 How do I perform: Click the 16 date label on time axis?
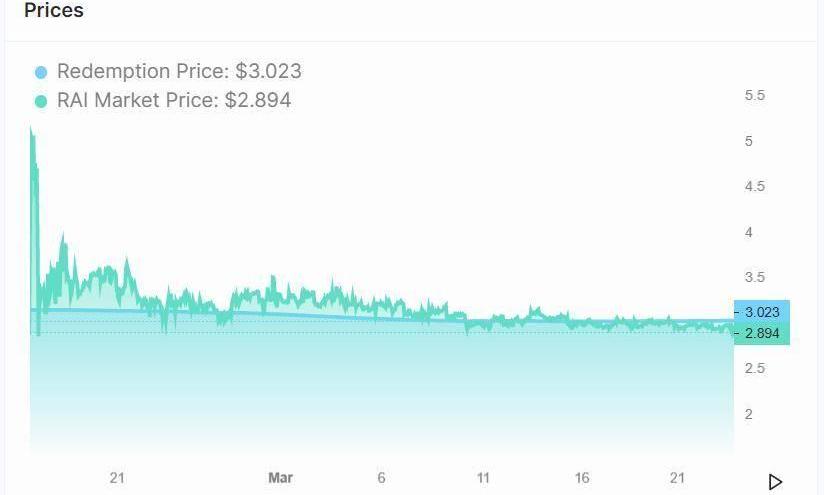pyautogui.click(x=582, y=478)
